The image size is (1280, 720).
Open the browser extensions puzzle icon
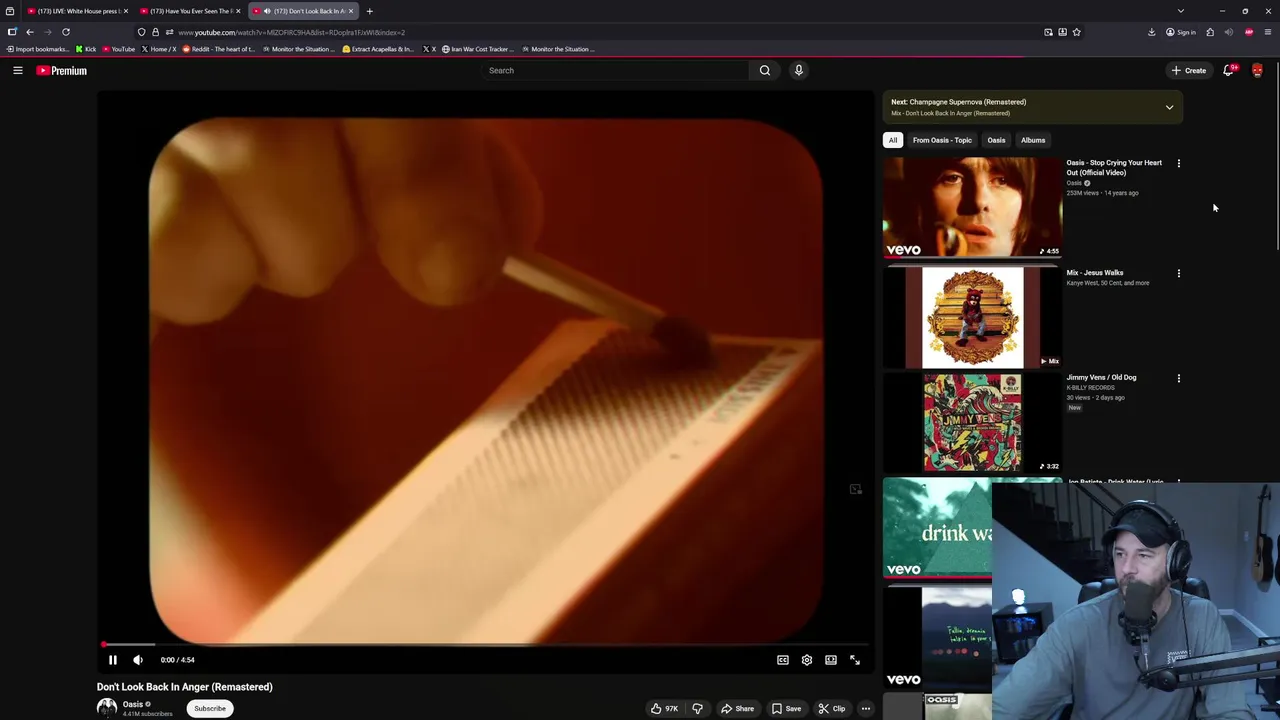[1210, 32]
